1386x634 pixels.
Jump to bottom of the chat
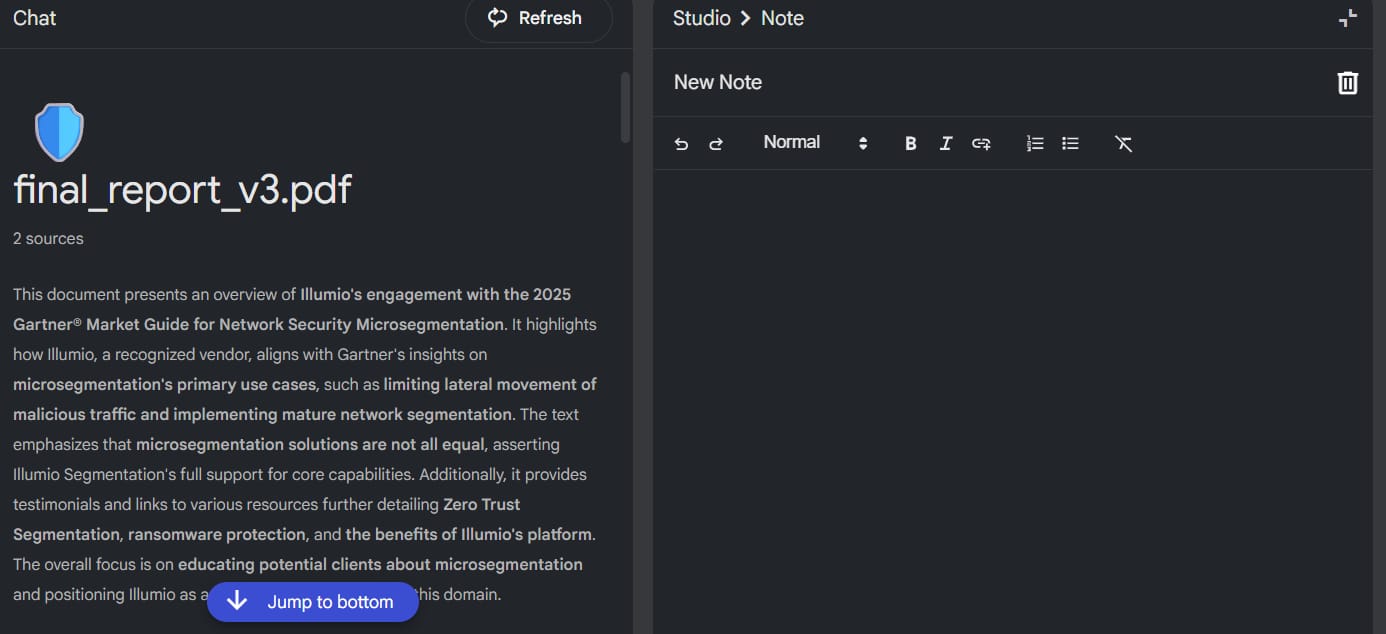click(312, 602)
